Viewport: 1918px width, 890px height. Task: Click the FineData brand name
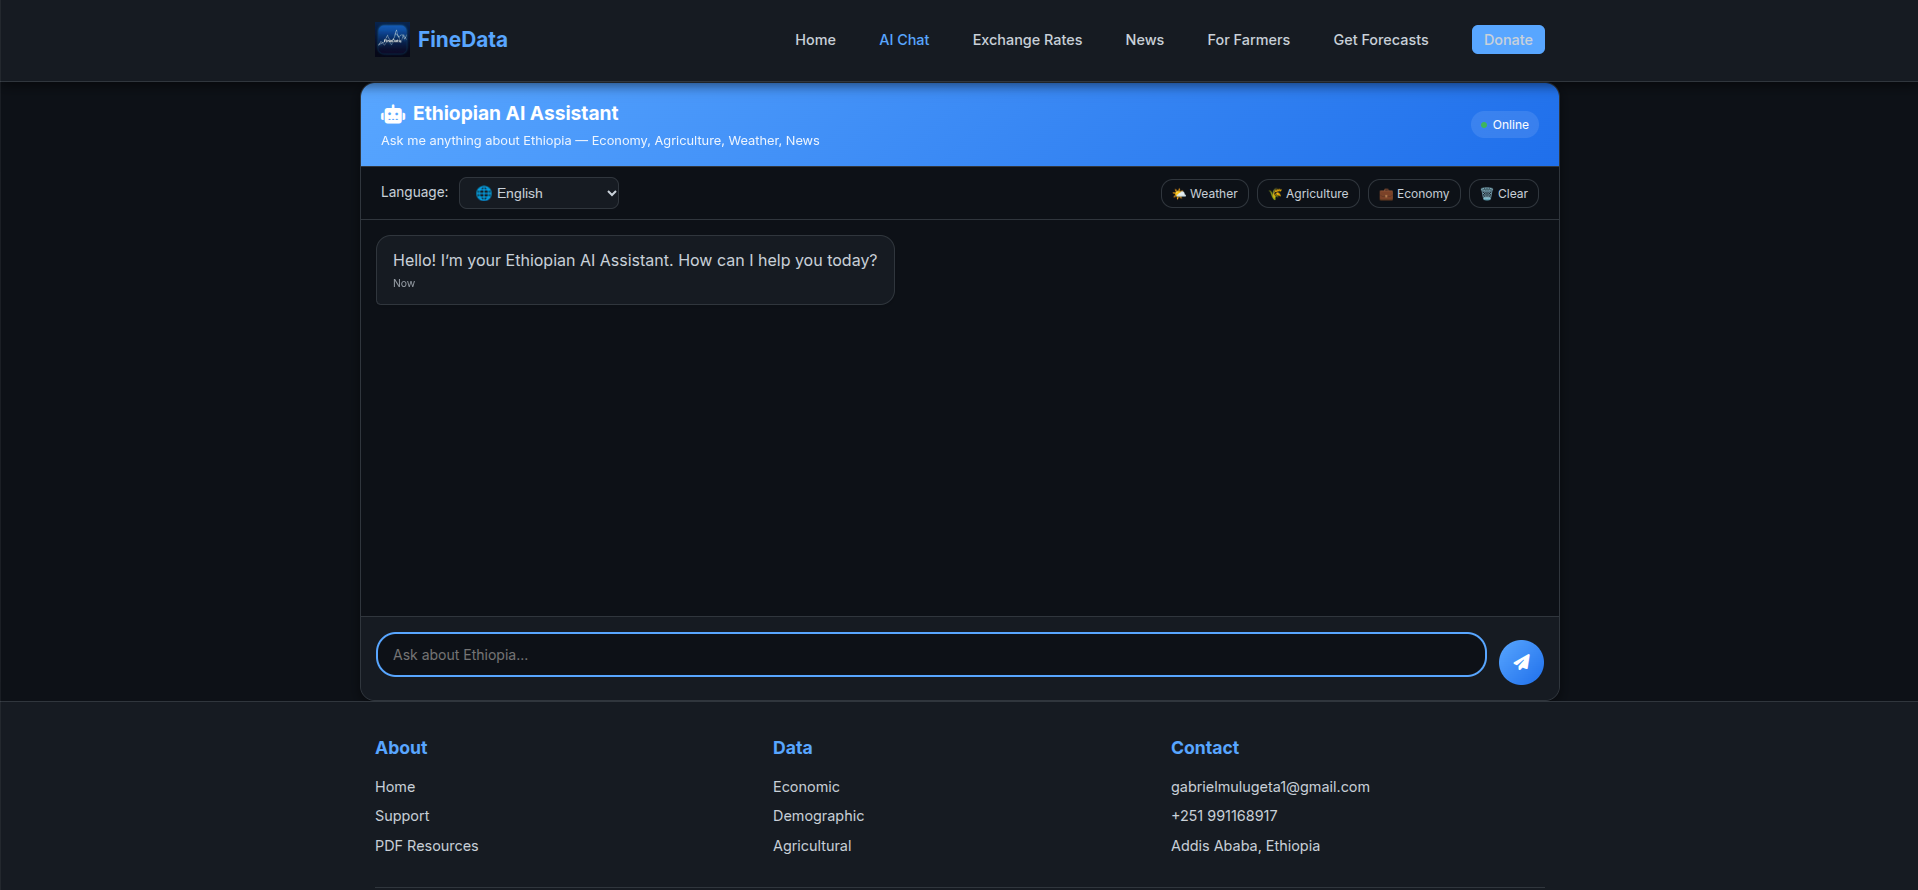[x=462, y=40]
